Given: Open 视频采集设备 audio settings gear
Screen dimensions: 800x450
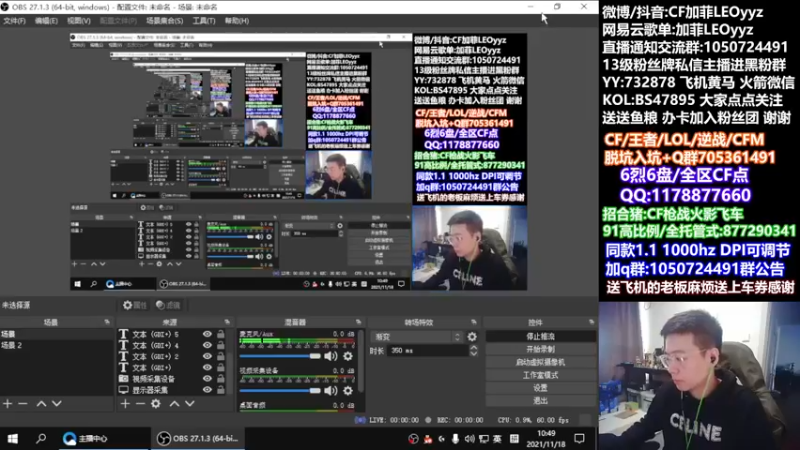Looking at the screenshot, I should coord(348,391).
